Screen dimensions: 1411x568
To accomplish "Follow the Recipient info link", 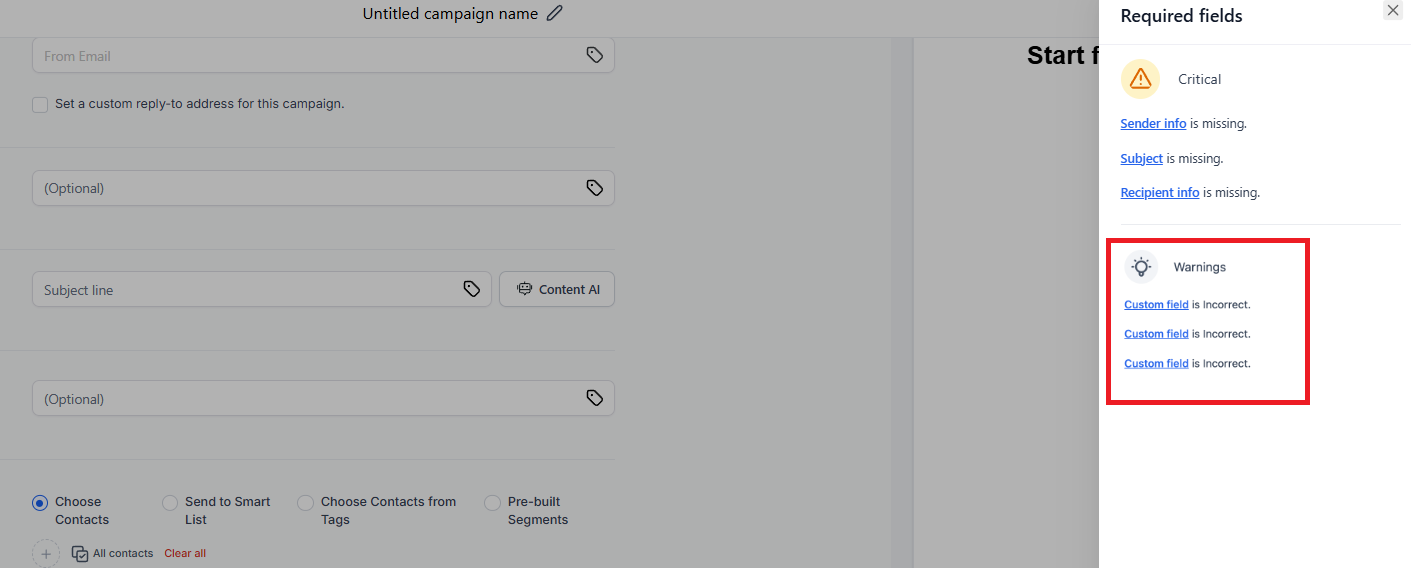I will click(x=1160, y=193).
